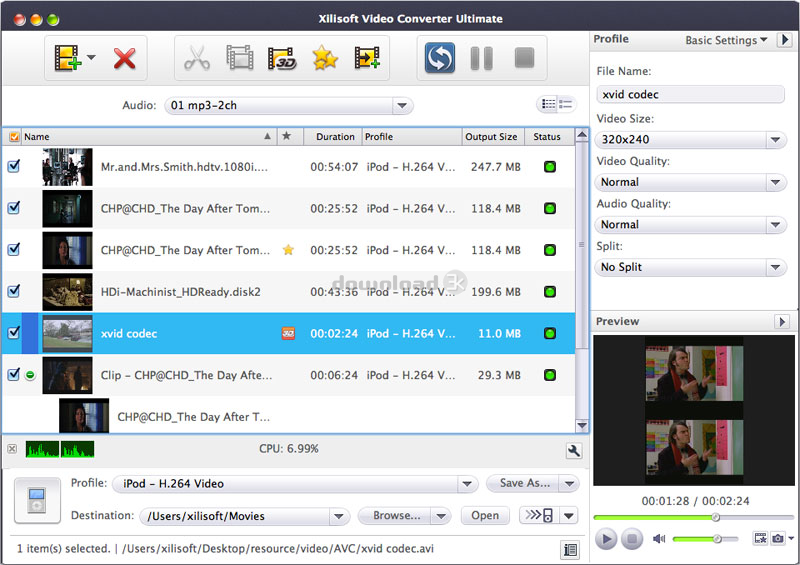This screenshot has width=800, height=565.
Task: Click the preview playback progress slider
Action: pos(693,518)
